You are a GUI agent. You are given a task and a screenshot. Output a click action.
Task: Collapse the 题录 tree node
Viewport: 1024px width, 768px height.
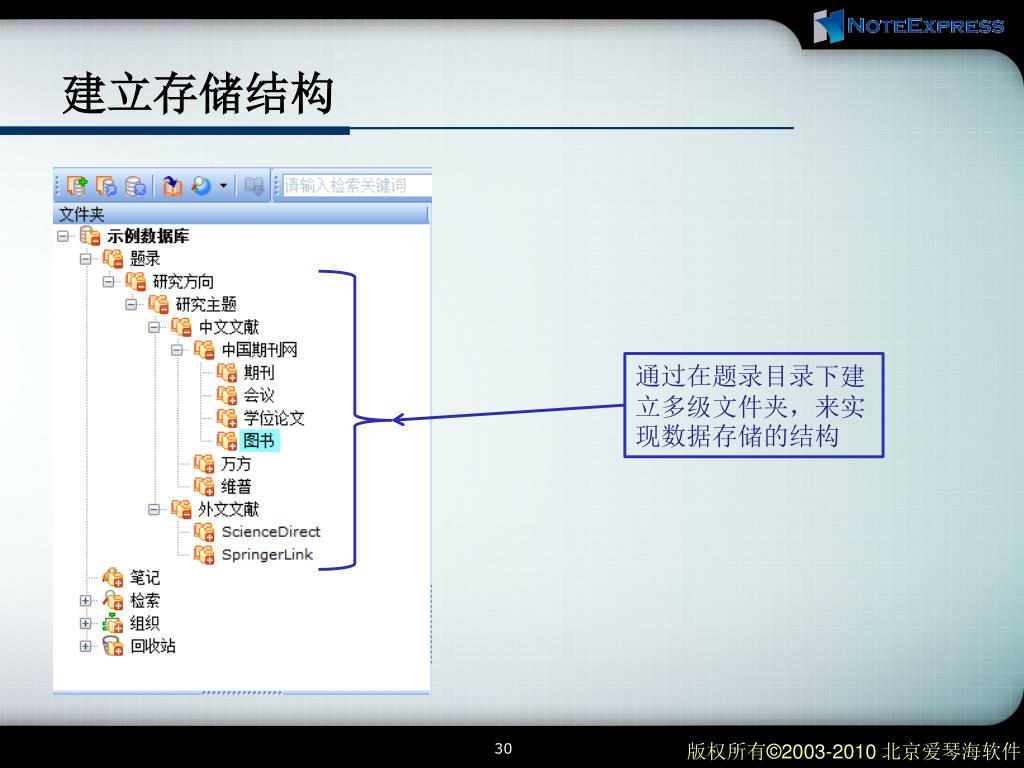pos(86,259)
